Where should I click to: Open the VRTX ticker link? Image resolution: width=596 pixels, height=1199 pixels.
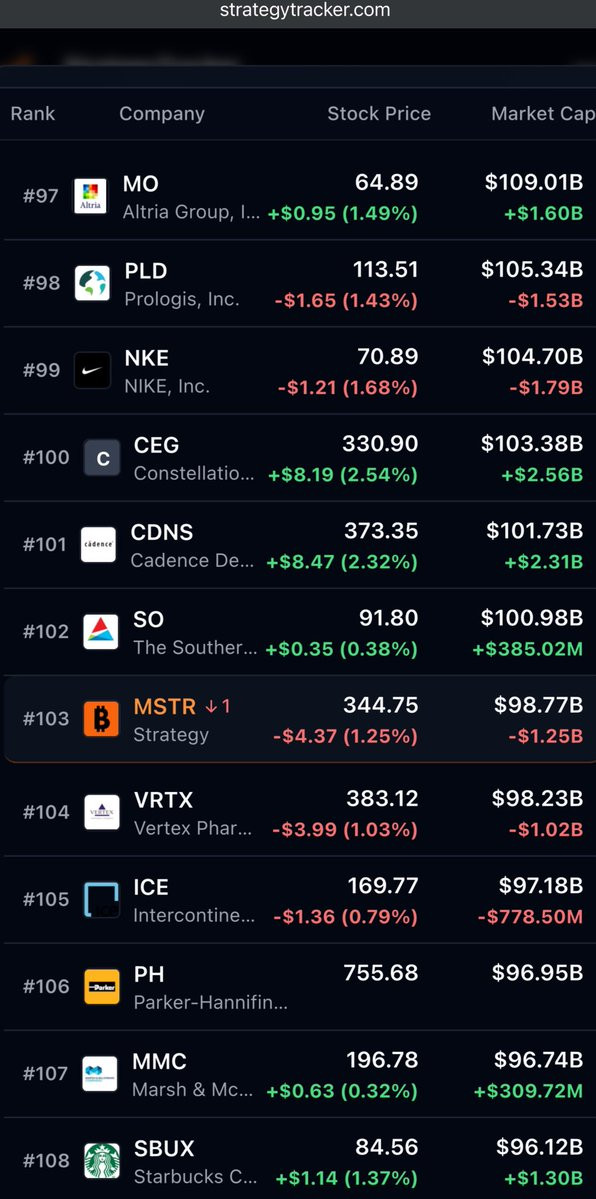pyautogui.click(x=163, y=800)
